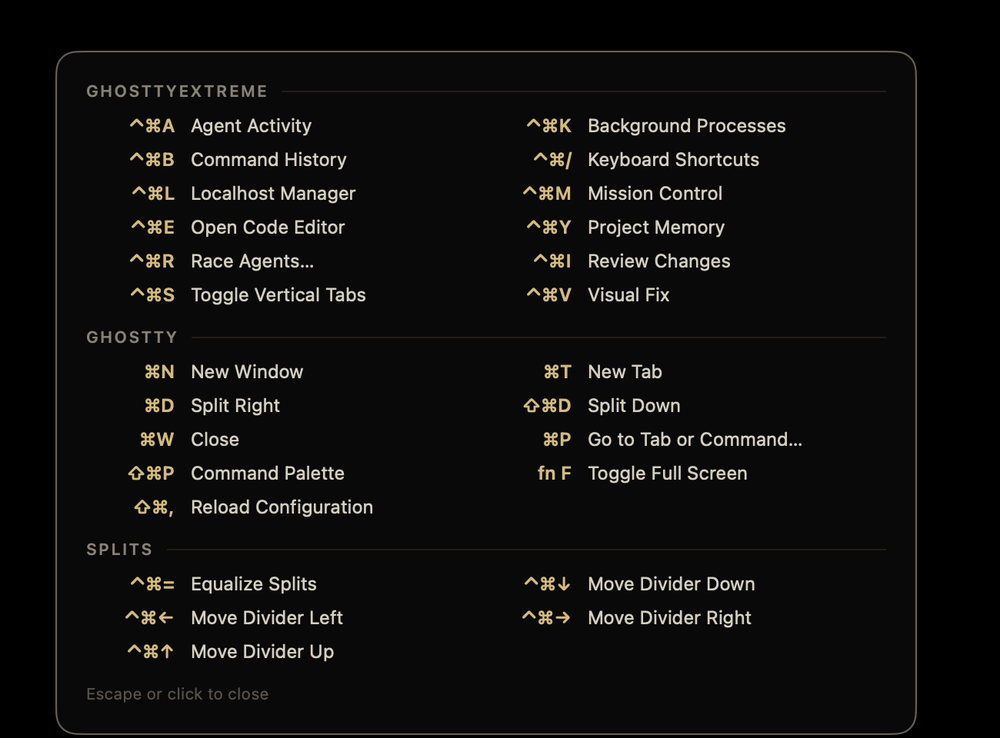
Task: Open Mission Control from the list
Action: point(622,193)
